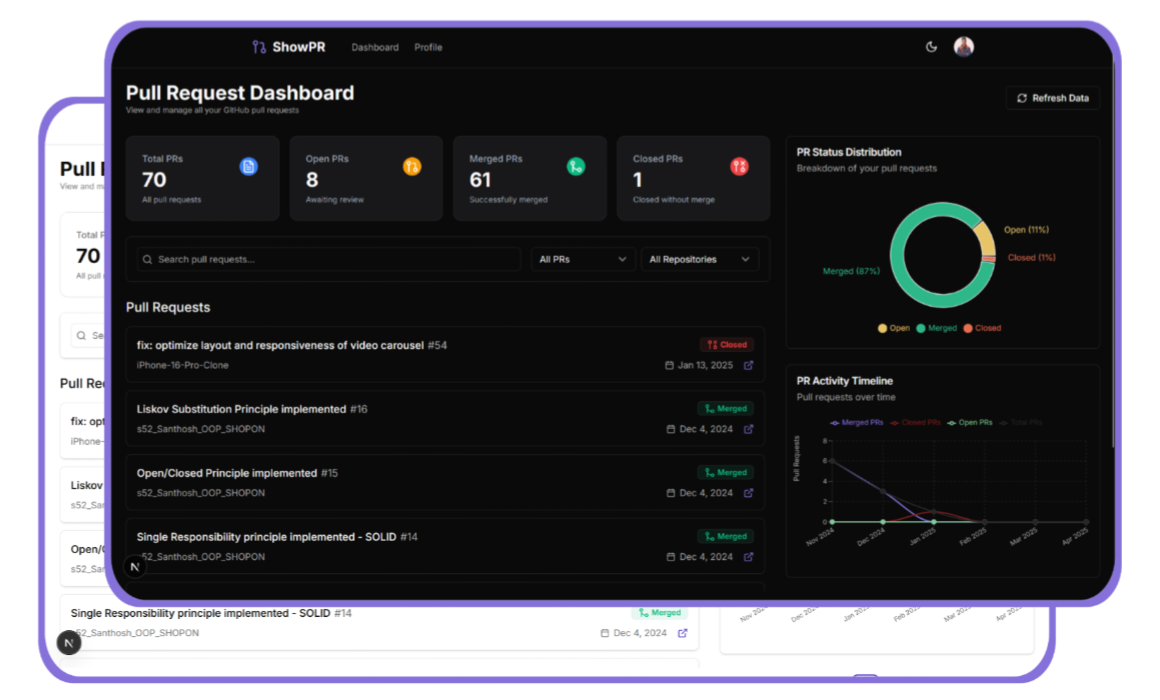The width and height of the screenshot is (1160, 700).
Task: Click the Closed status badge on PR #54
Action: pos(726,345)
